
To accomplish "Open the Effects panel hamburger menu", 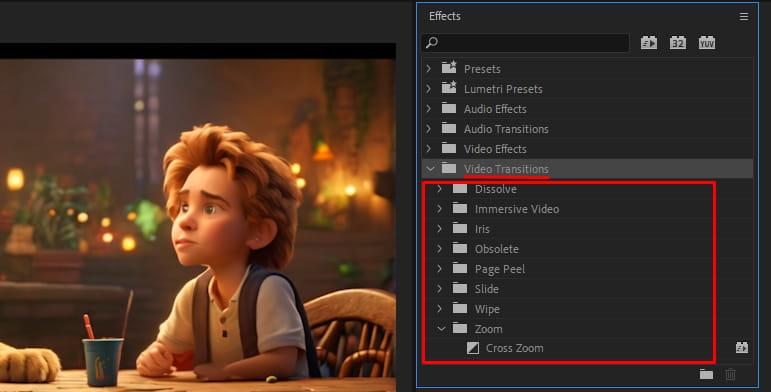I will [744, 17].
